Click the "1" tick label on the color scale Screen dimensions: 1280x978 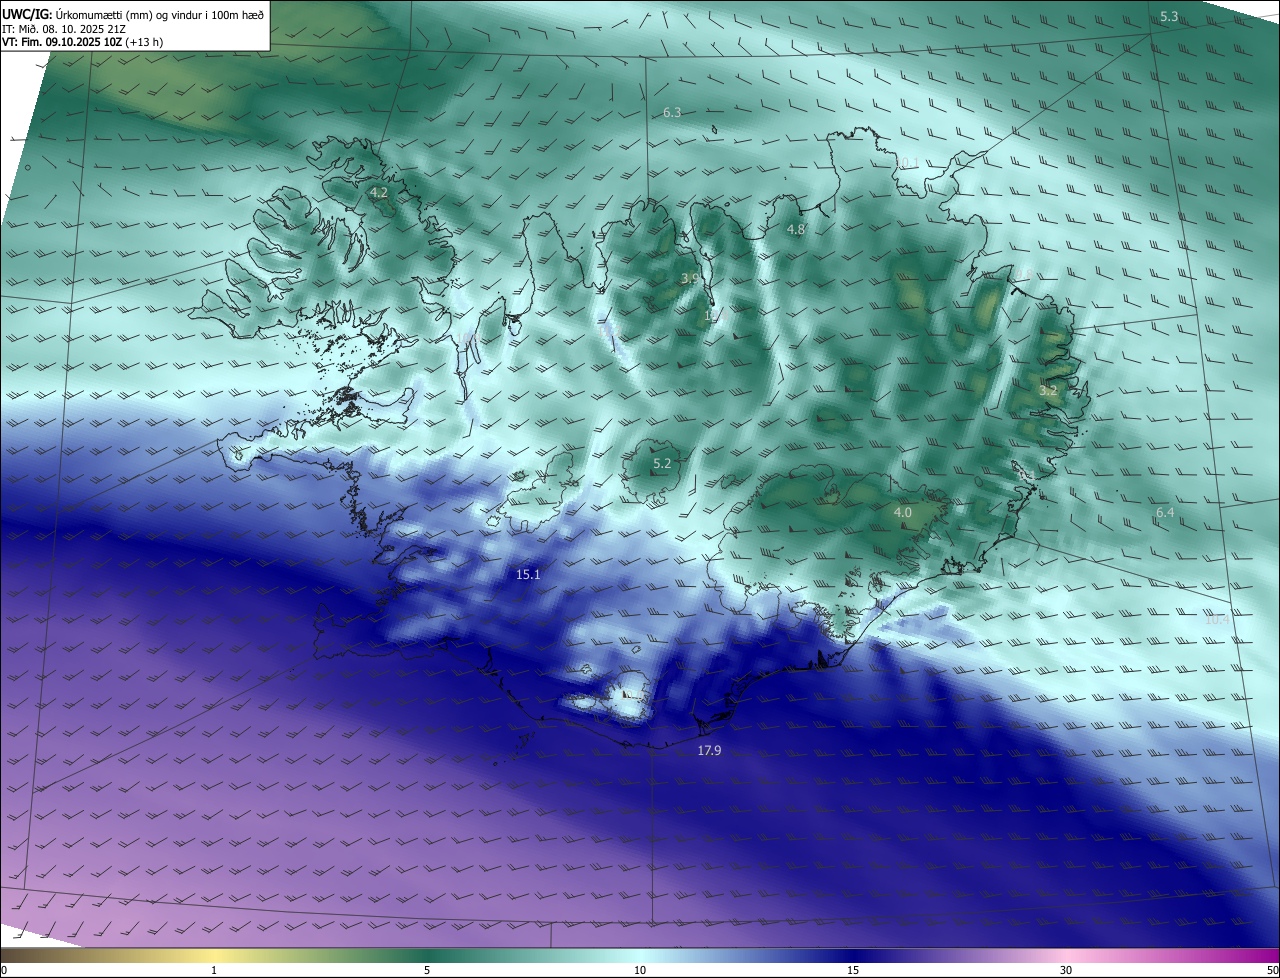[x=214, y=970]
